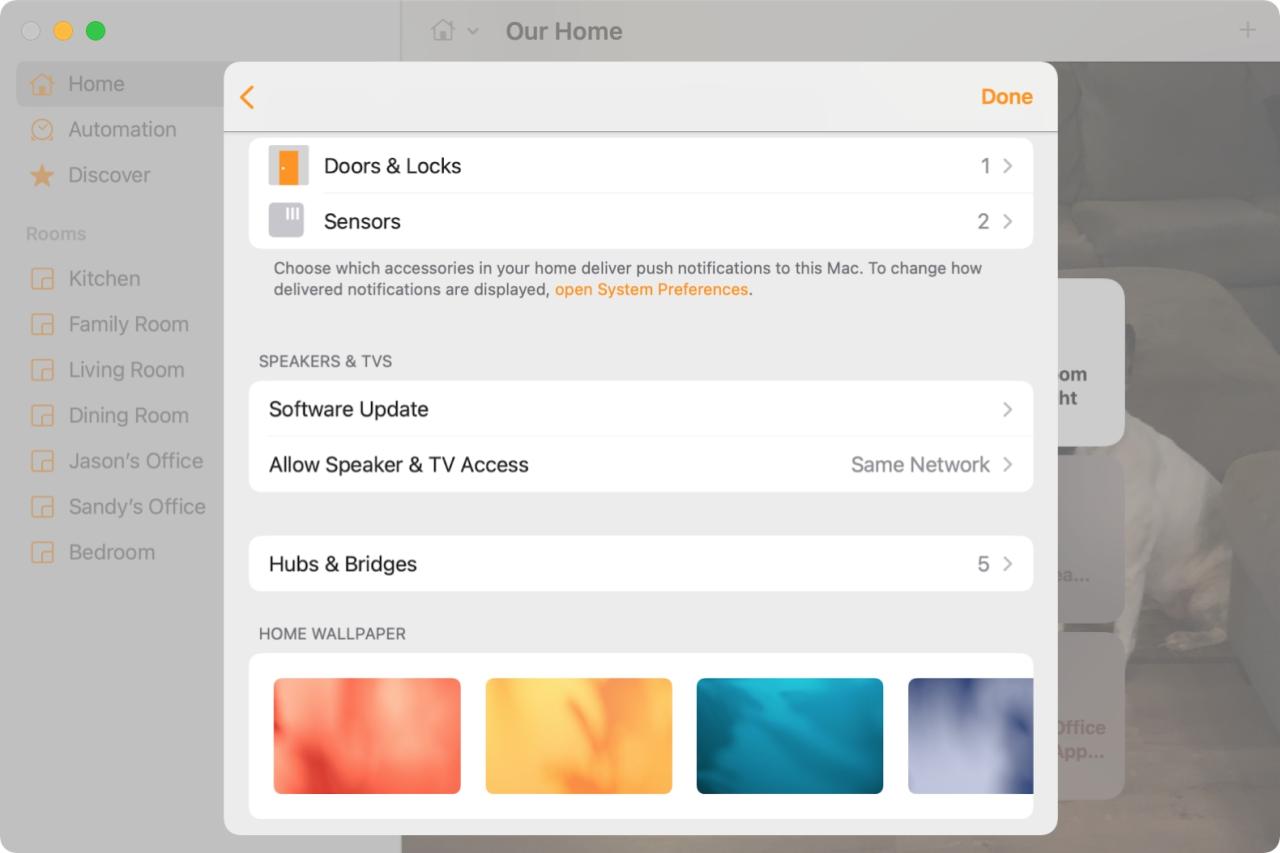Choose the teal blue wallpaper
The width and height of the screenshot is (1280, 853).
point(790,736)
